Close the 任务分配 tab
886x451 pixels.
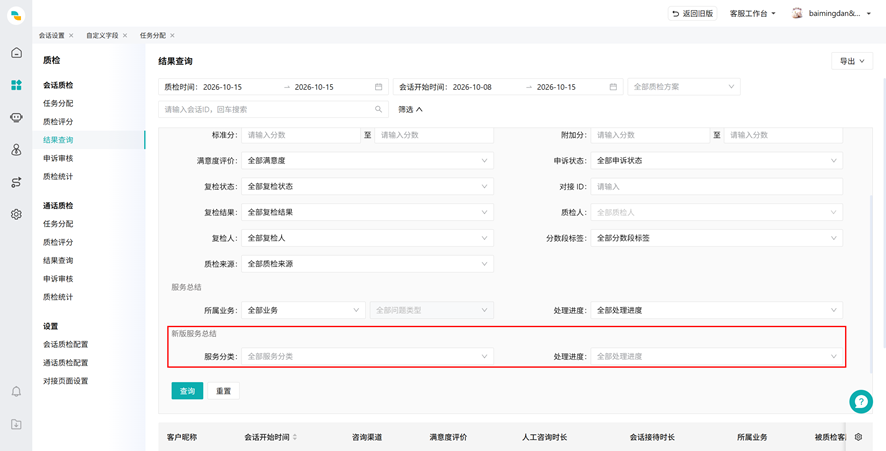click(x=172, y=35)
